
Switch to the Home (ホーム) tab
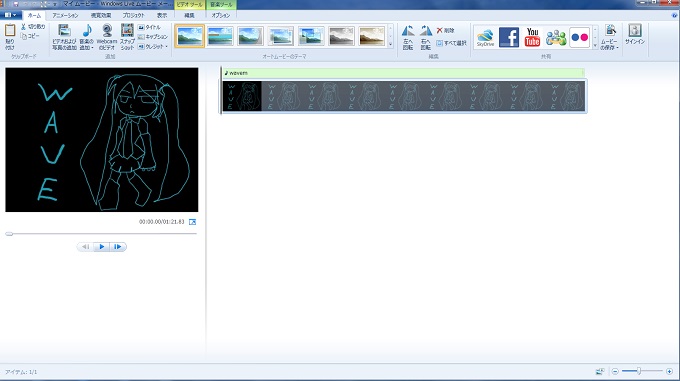(34, 15)
